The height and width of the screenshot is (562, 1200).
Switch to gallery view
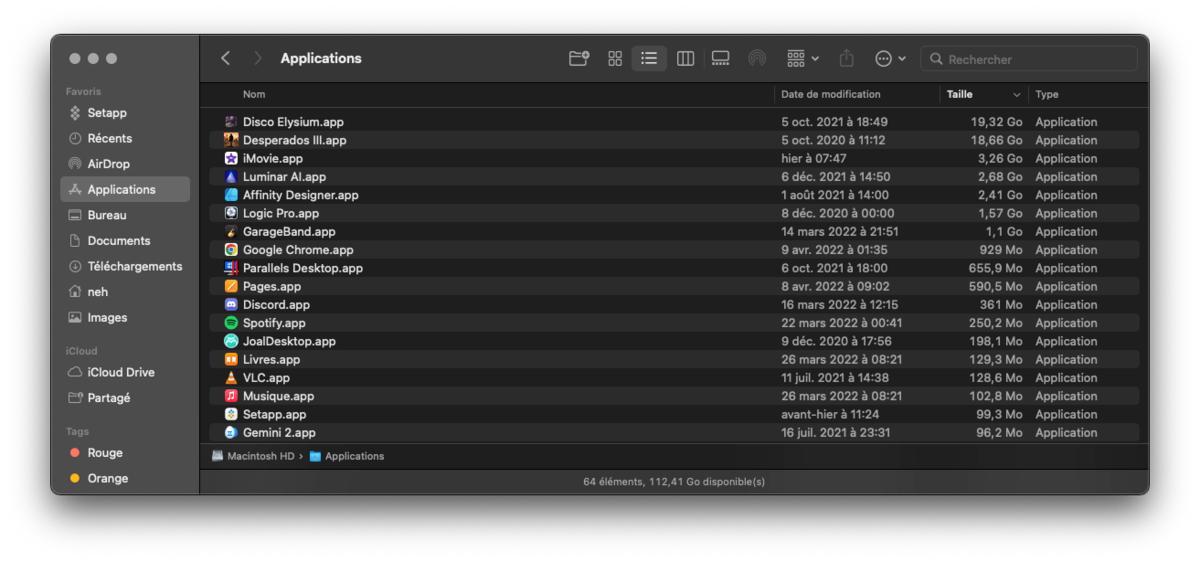point(720,59)
